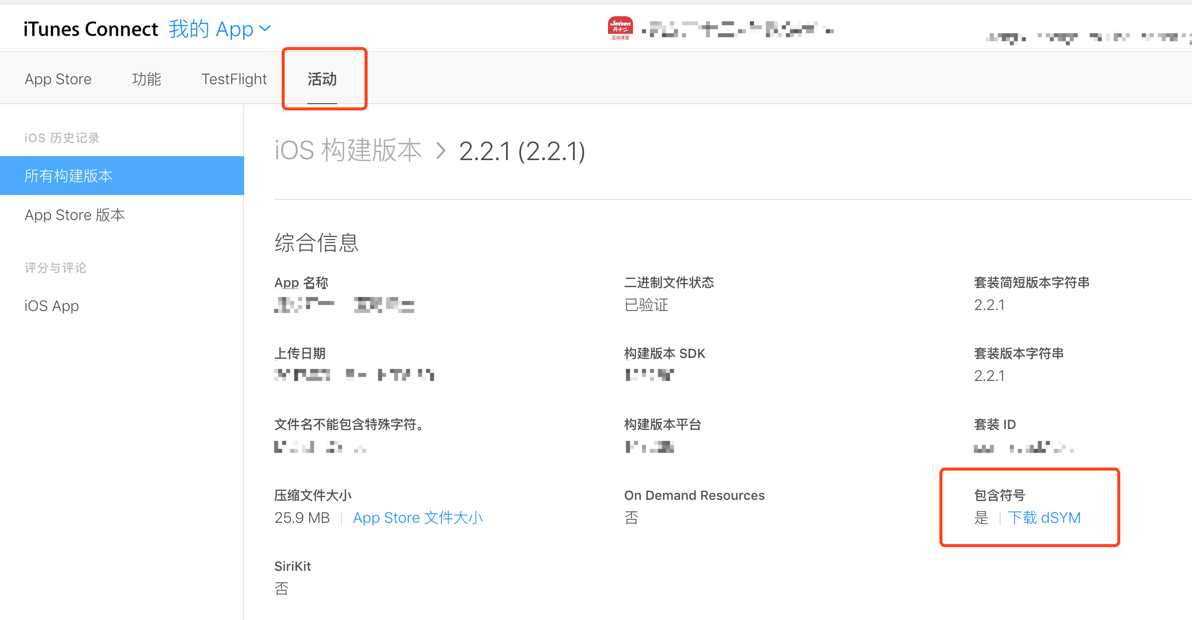Viewport: 1192px width, 620px height.
Task: Click the 套装 ID label
Action: 995,424
